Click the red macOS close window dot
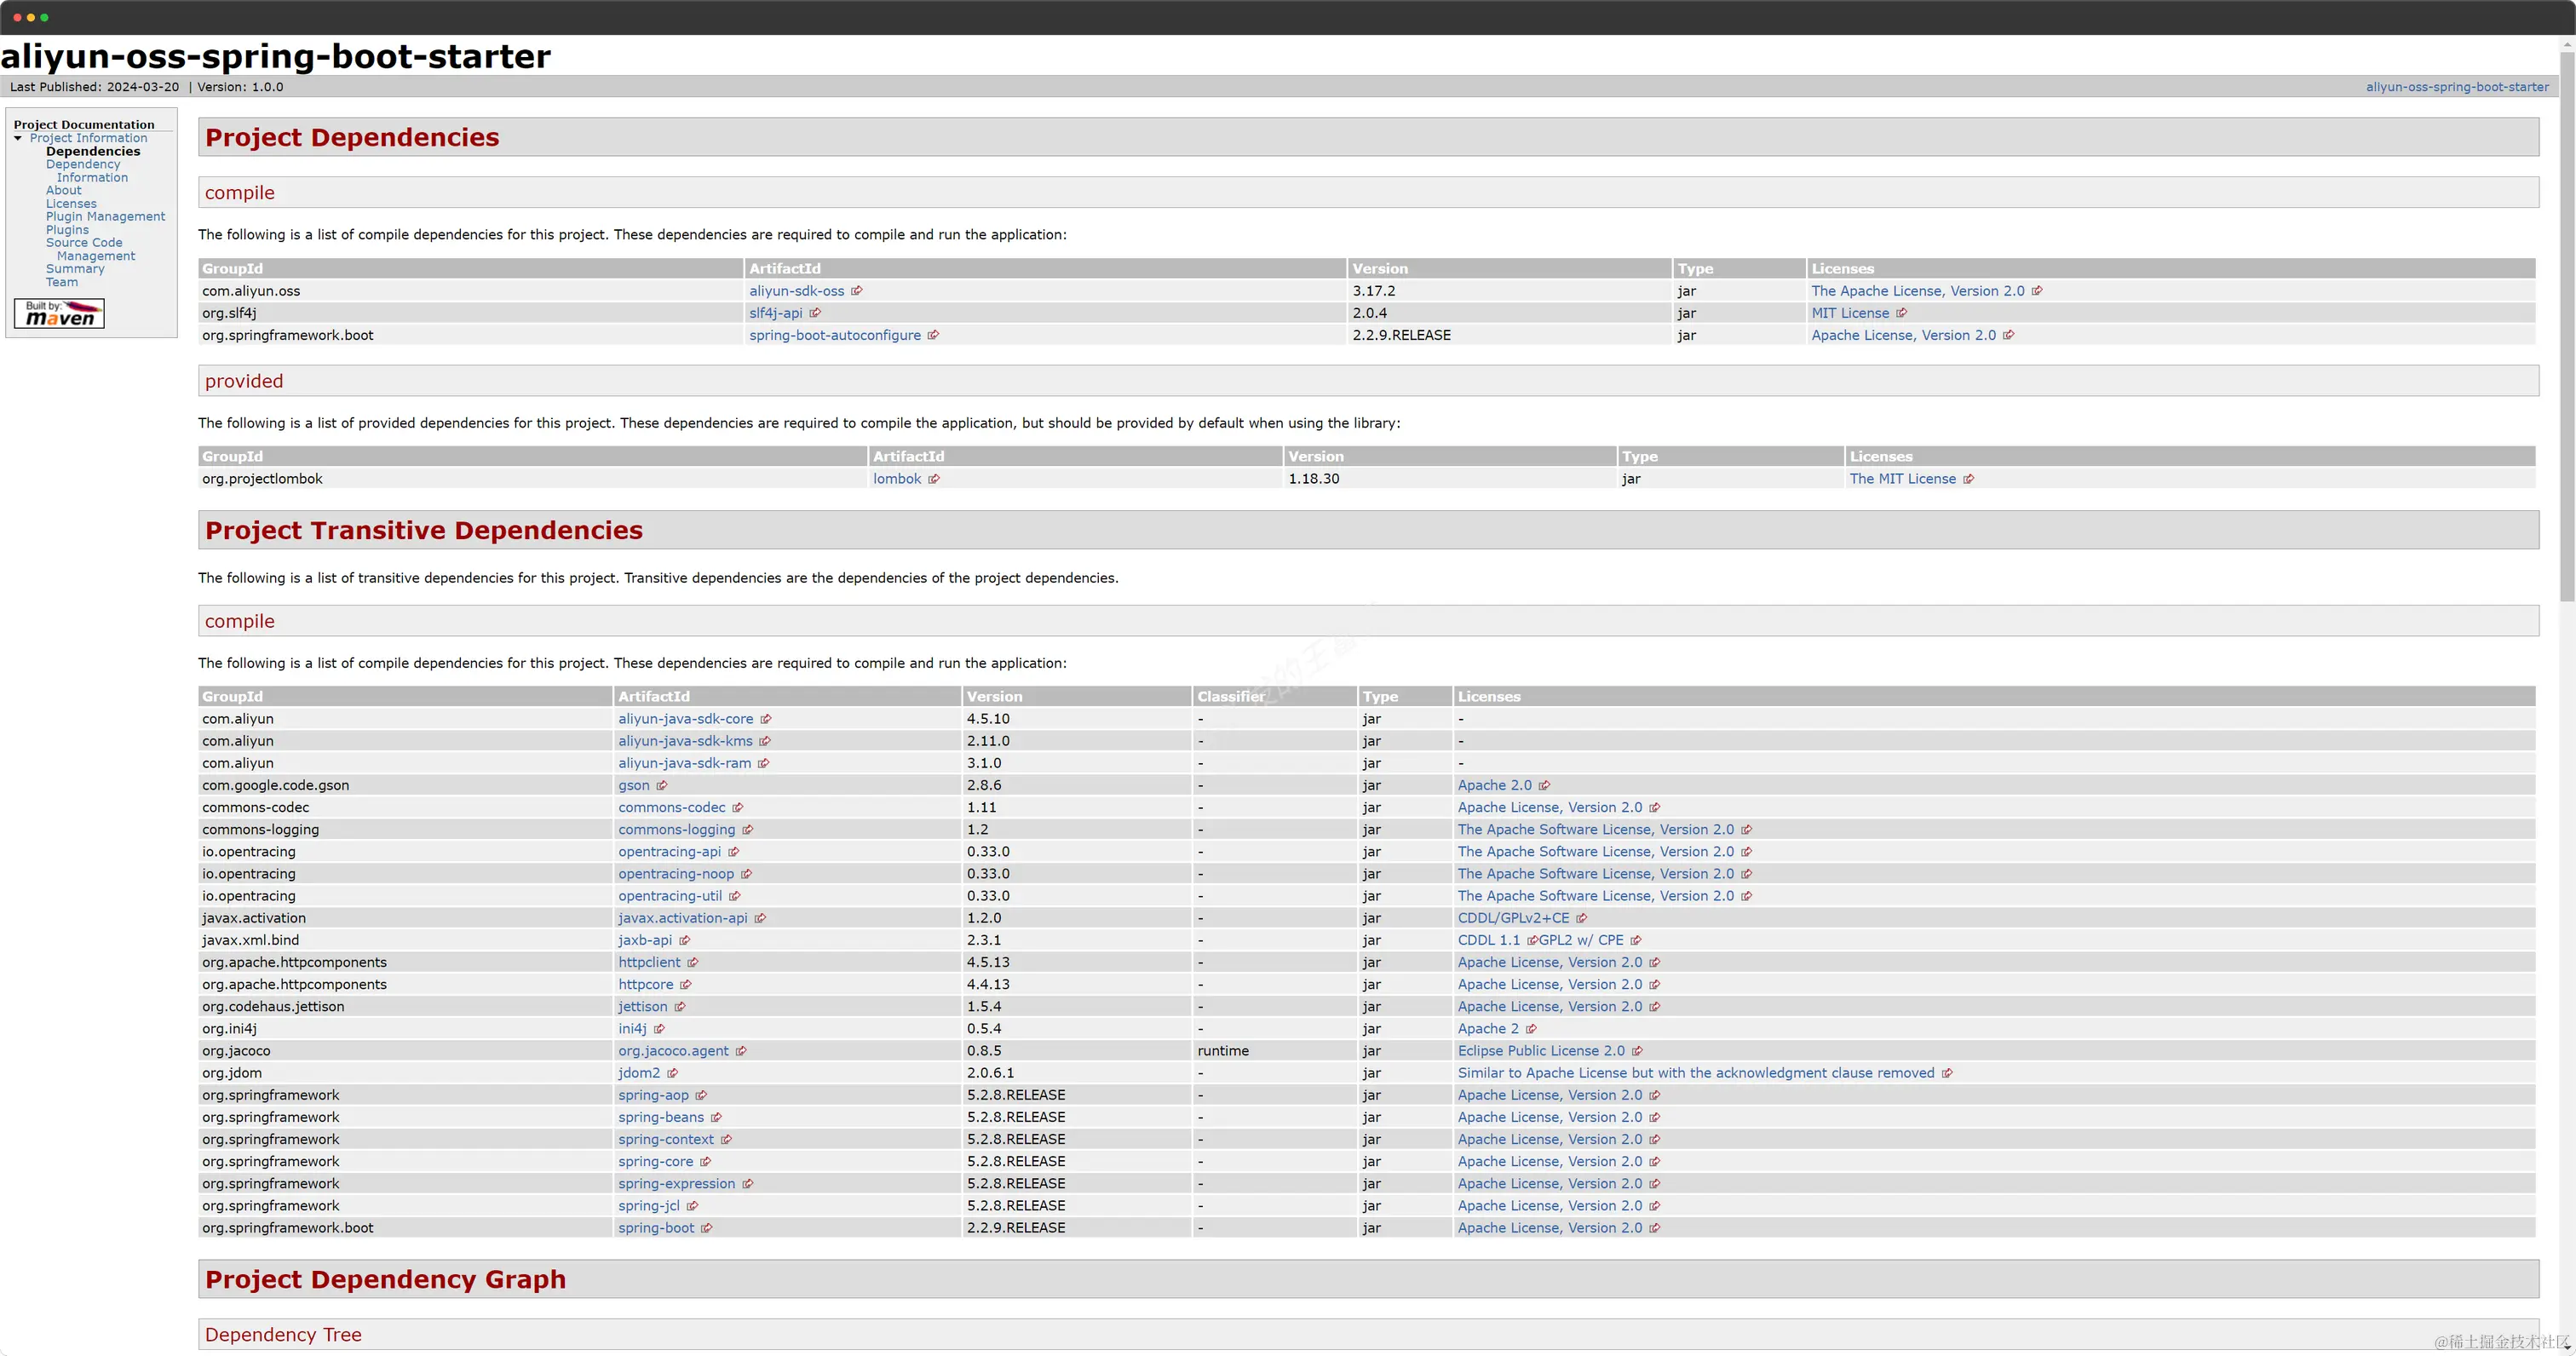 17,17
